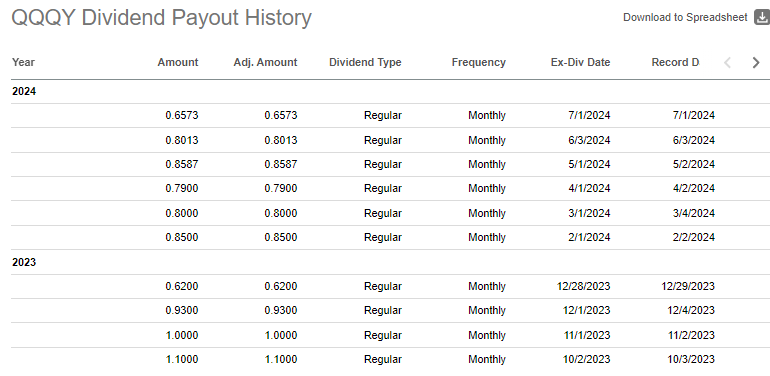
Task: Click the 12/28/2023 ex-div date
Action: coord(583,286)
